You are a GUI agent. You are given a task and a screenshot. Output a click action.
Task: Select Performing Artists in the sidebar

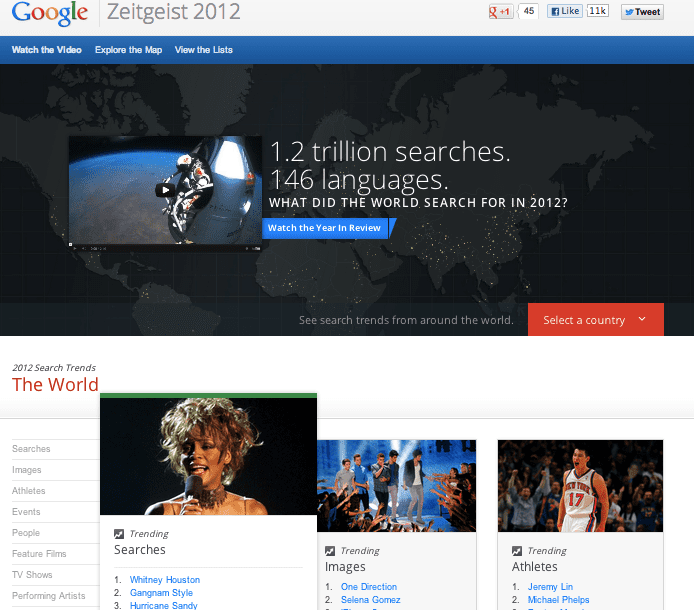click(x=48, y=595)
